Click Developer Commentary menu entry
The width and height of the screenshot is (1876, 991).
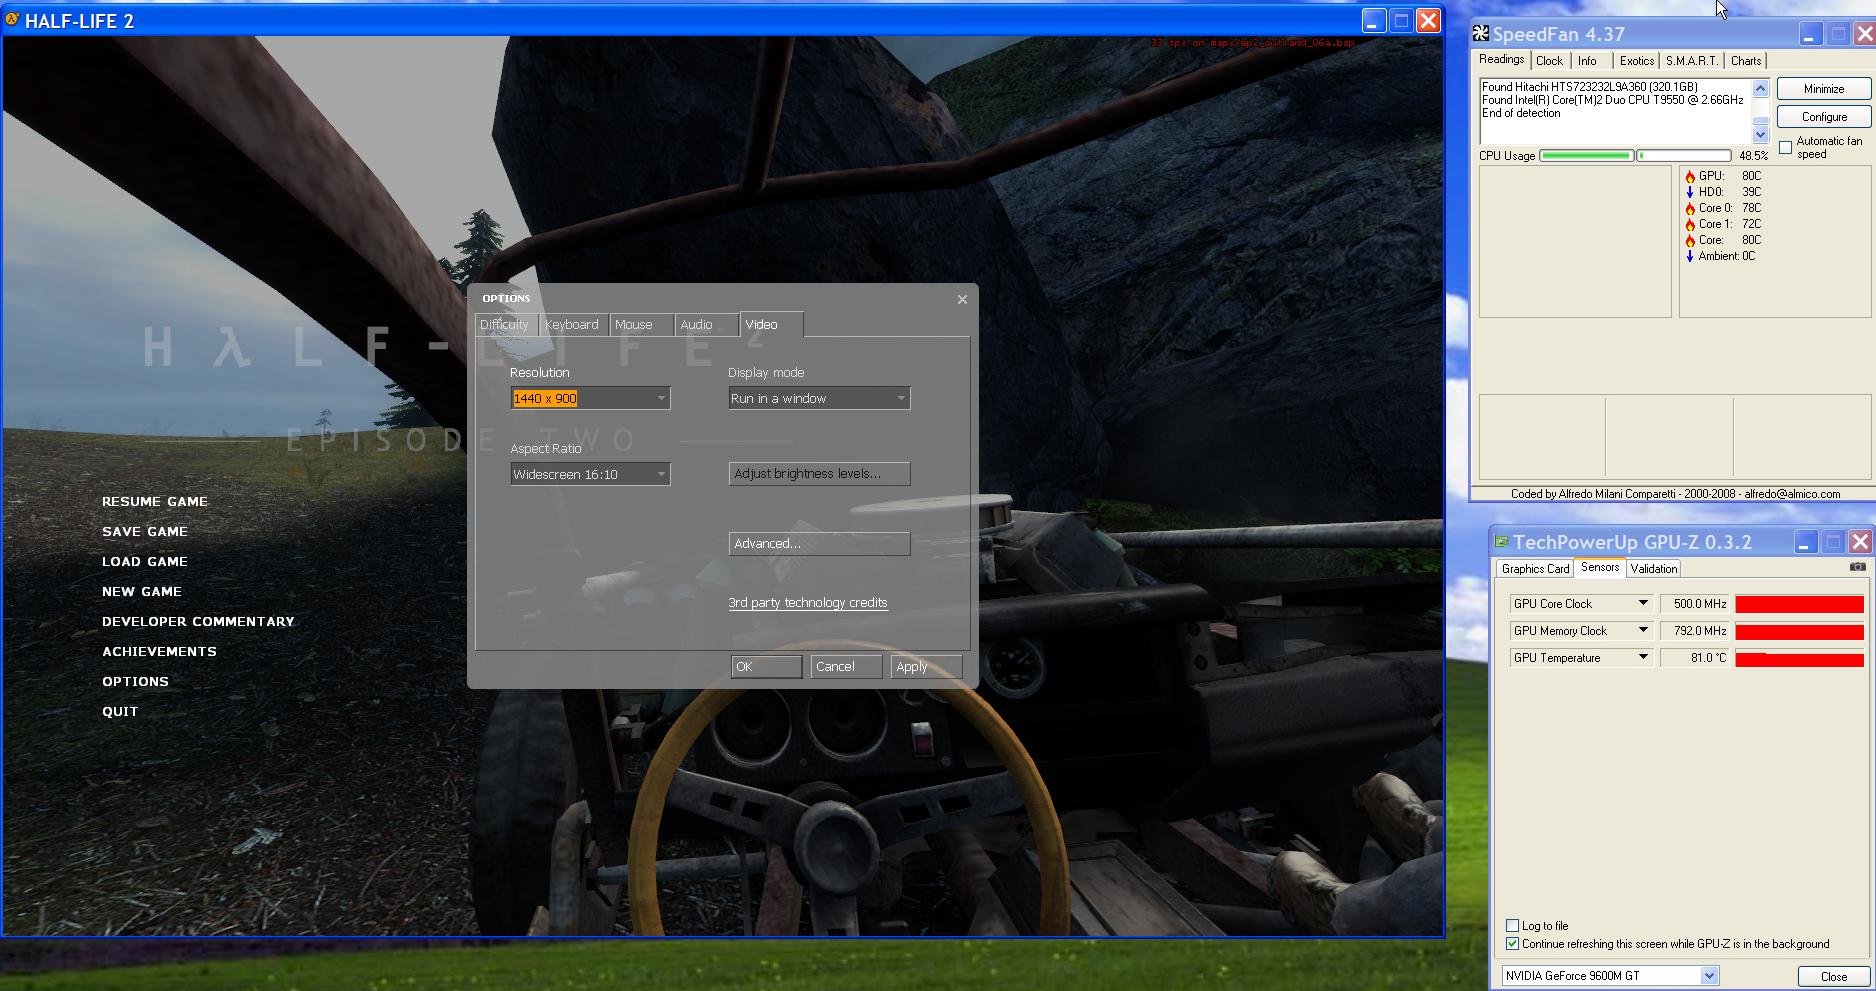coord(198,622)
